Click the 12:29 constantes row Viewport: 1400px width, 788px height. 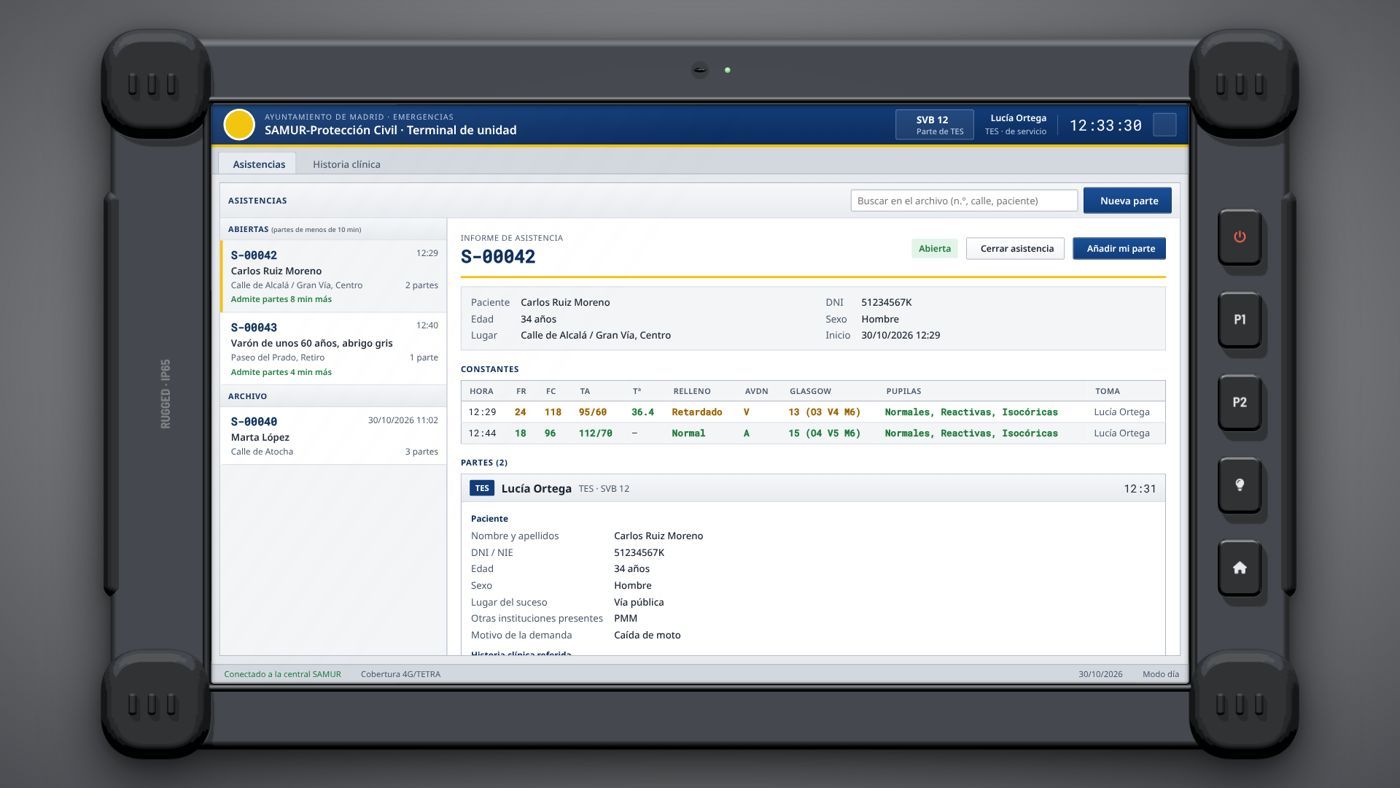(813, 412)
